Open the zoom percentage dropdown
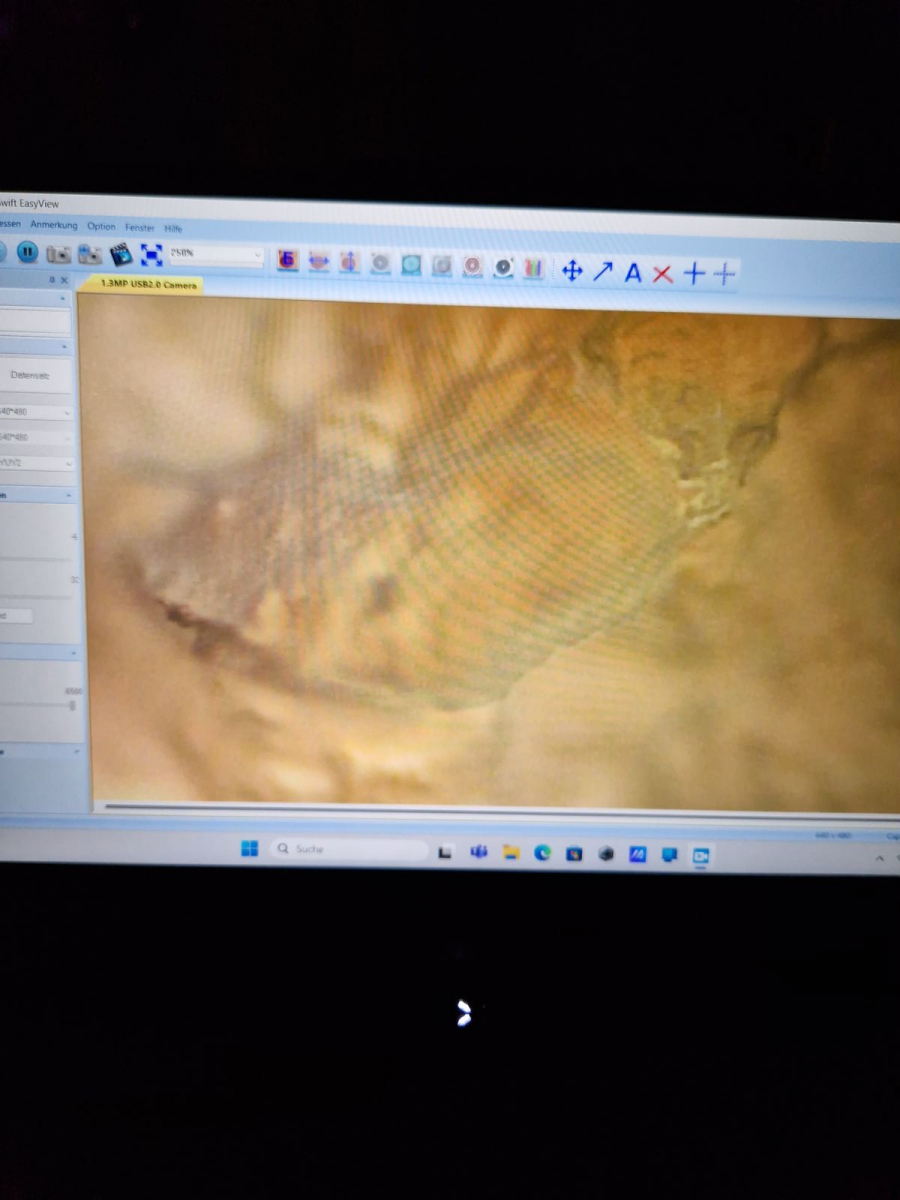The image size is (900, 1200). point(257,257)
